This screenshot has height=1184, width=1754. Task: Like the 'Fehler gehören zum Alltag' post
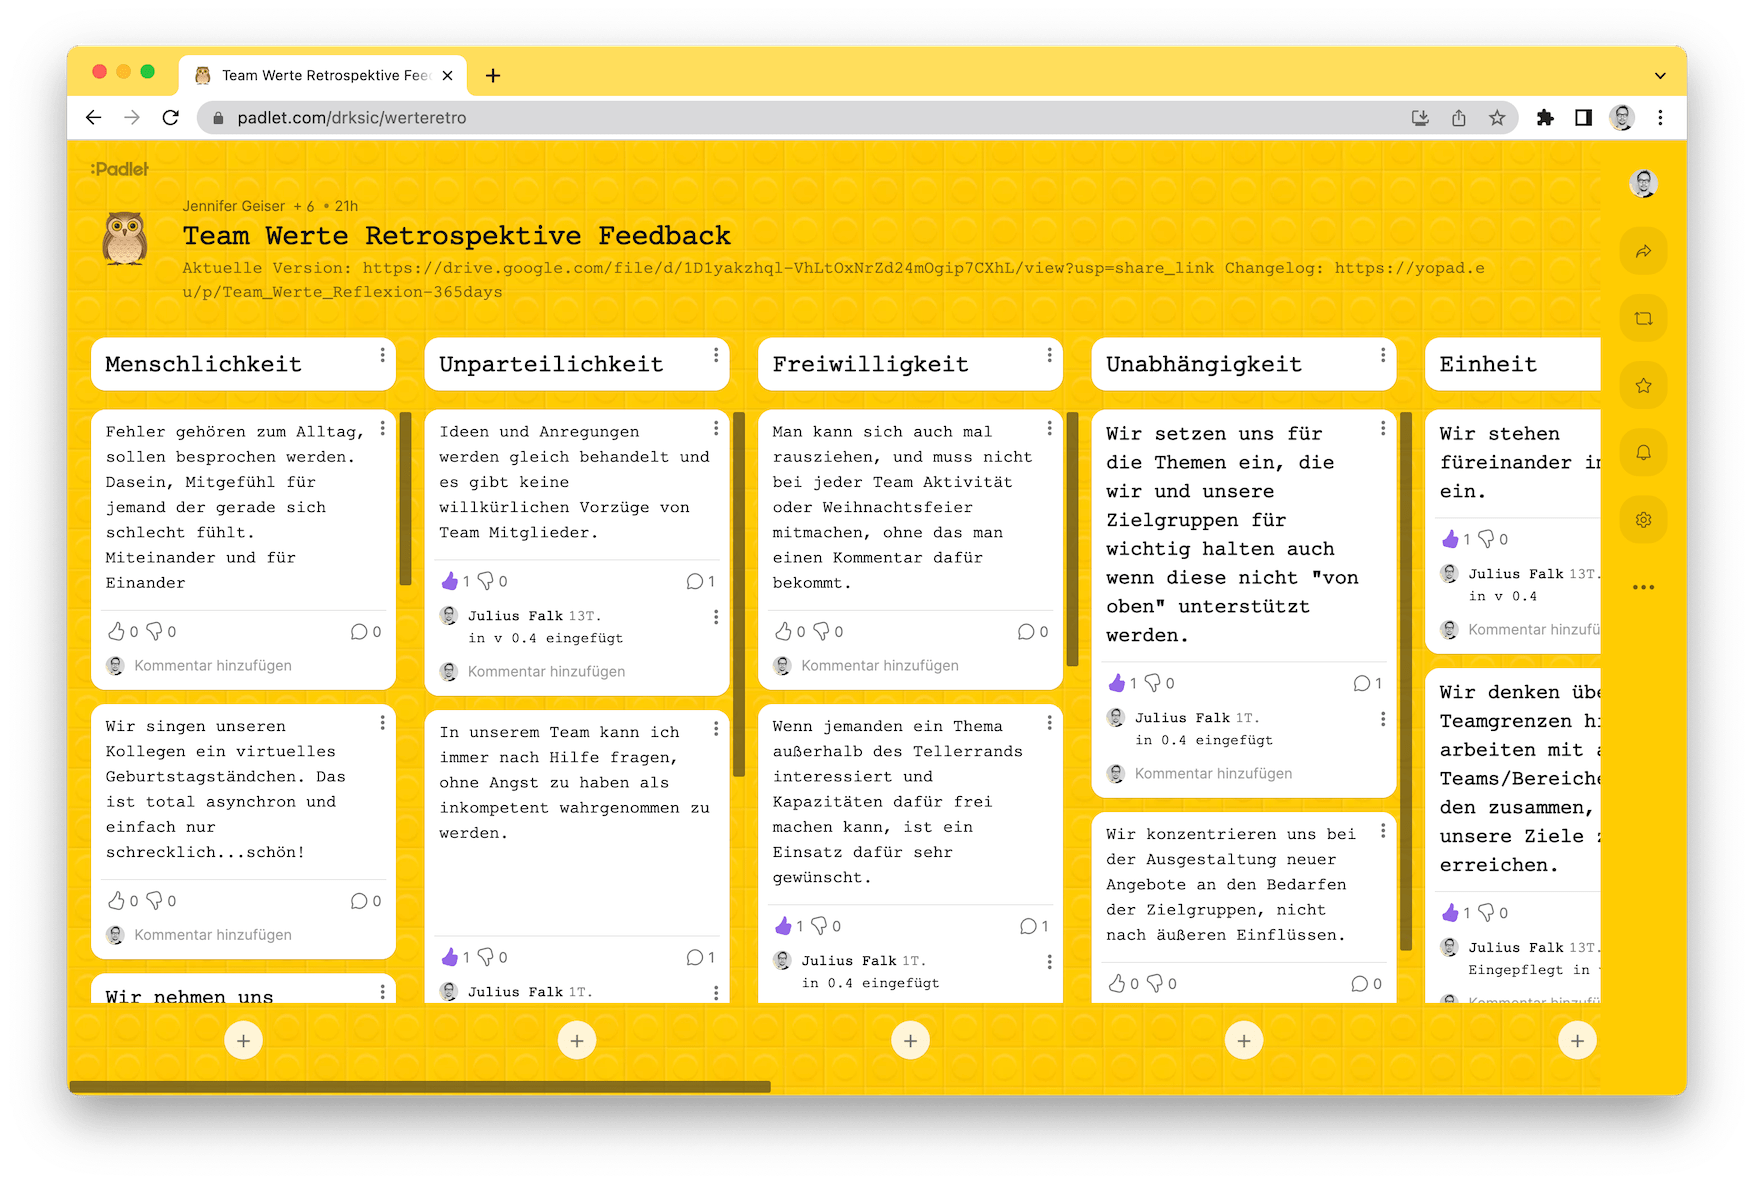117,632
